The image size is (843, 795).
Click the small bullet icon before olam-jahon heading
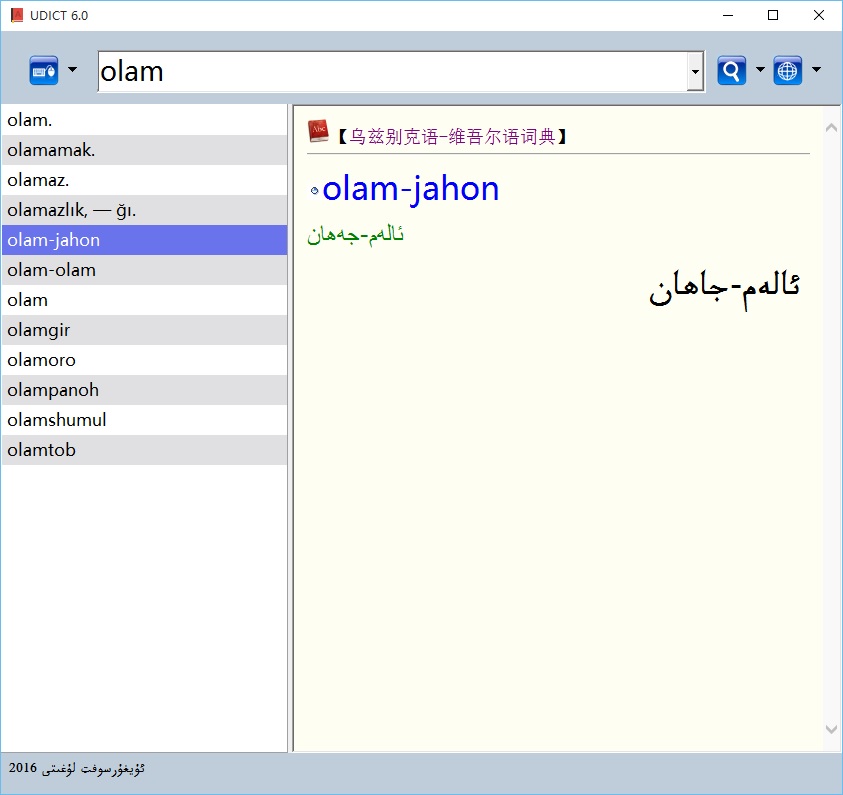pos(314,191)
